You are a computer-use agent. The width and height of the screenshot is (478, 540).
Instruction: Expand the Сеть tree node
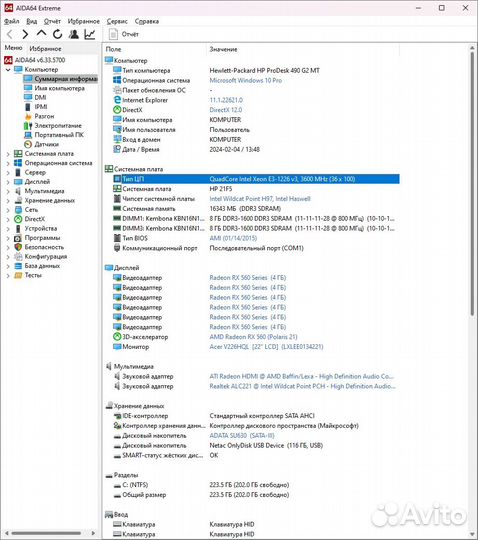(x=8, y=210)
